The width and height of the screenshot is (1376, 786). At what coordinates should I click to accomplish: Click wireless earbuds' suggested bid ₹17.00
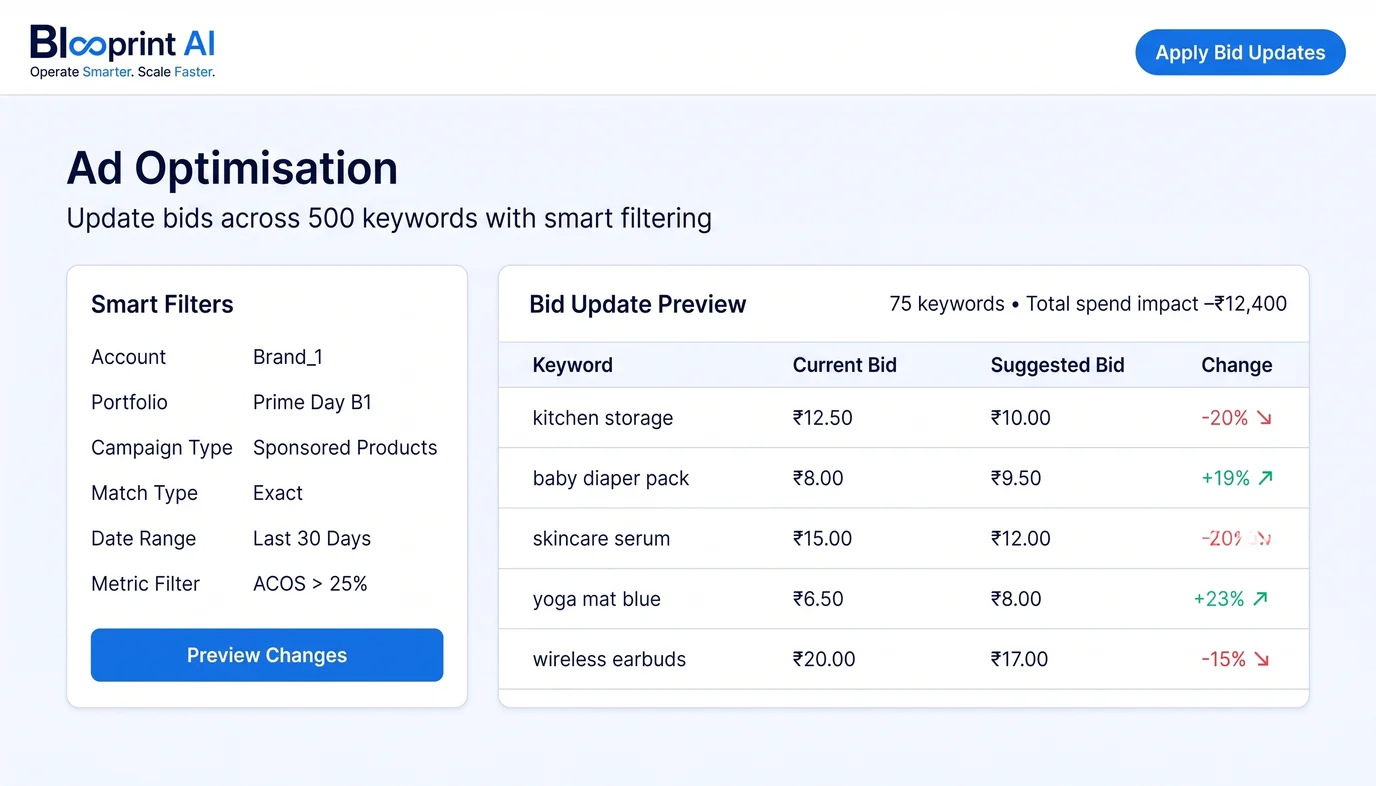(1020, 659)
